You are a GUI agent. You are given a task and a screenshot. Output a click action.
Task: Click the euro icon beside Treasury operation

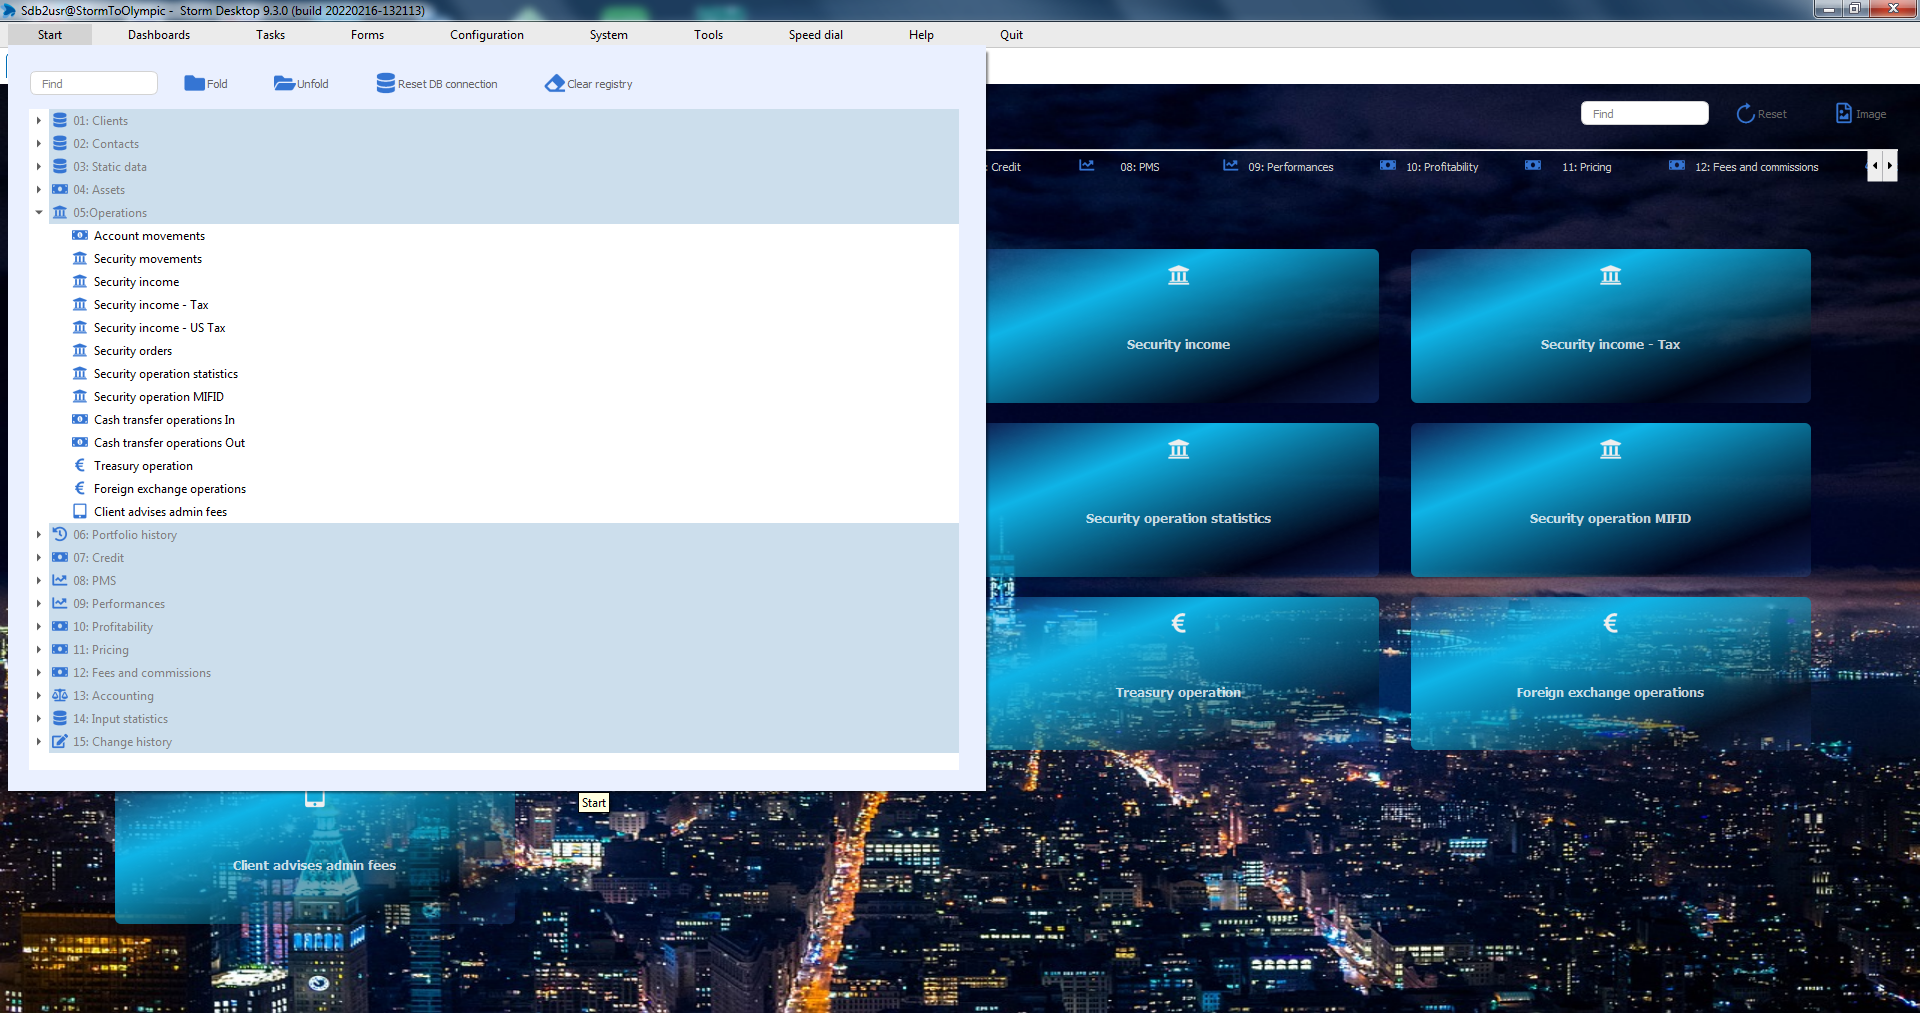80,465
